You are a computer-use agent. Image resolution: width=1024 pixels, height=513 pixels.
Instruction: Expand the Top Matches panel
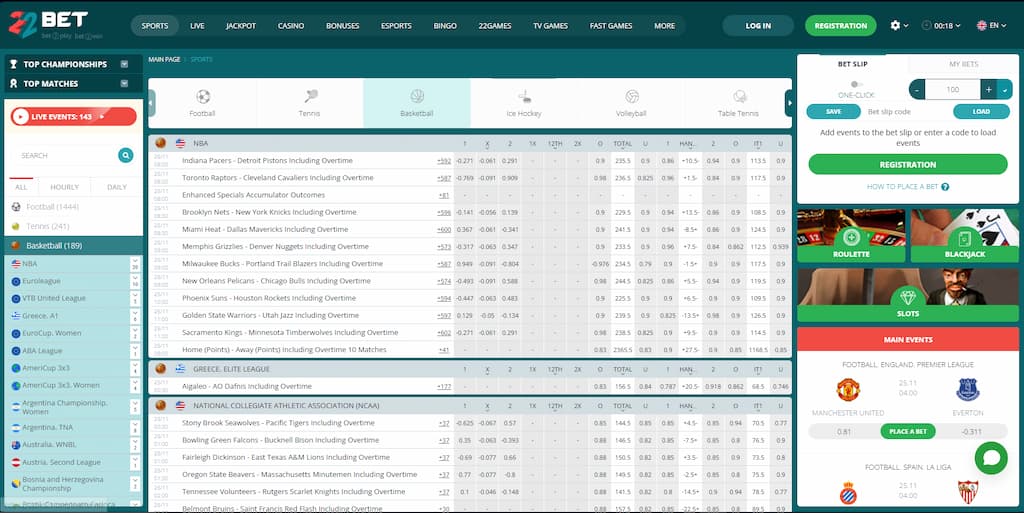pyautogui.click(x=124, y=84)
